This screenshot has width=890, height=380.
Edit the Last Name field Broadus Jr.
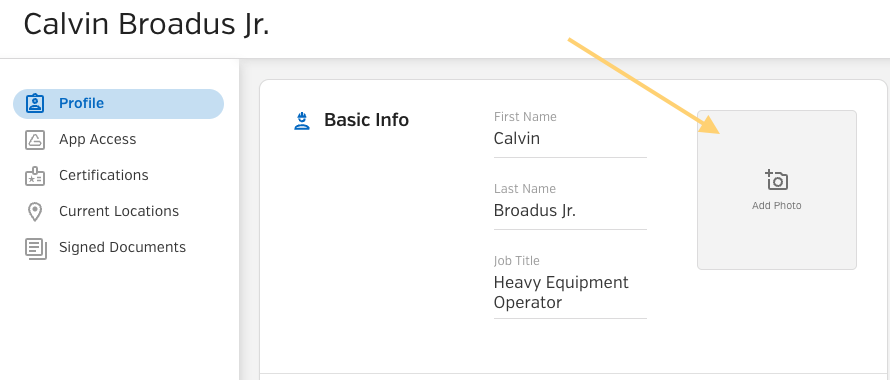point(570,211)
